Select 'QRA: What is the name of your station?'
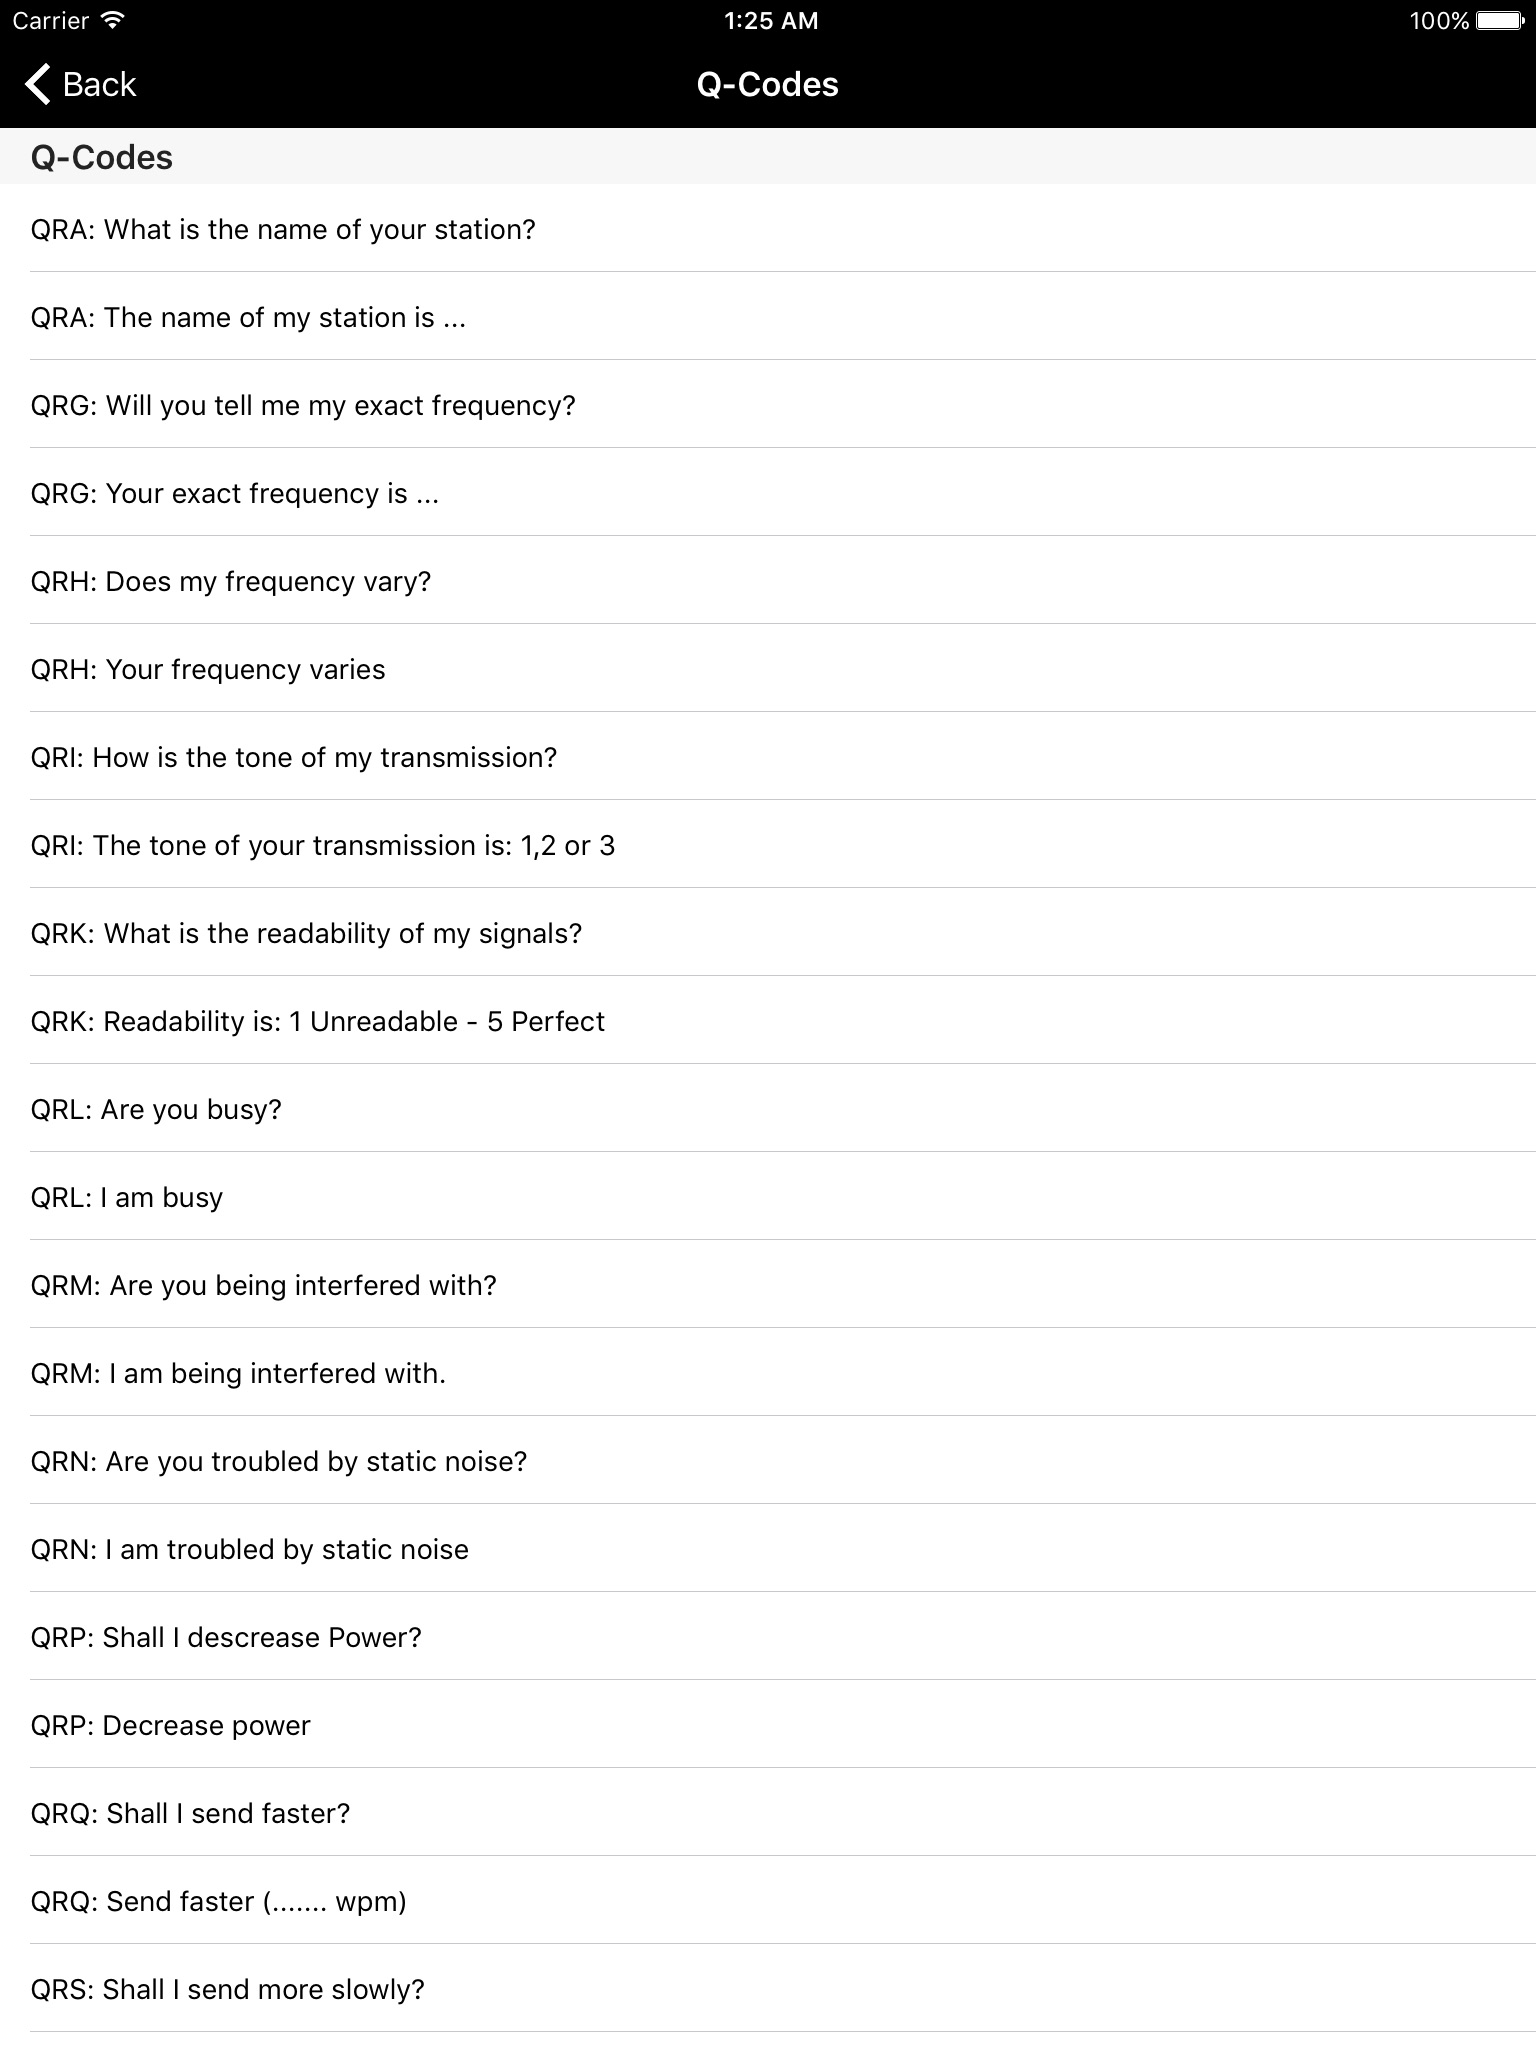Screen dimensions: 1536x2048 click(x=283, y=230)
